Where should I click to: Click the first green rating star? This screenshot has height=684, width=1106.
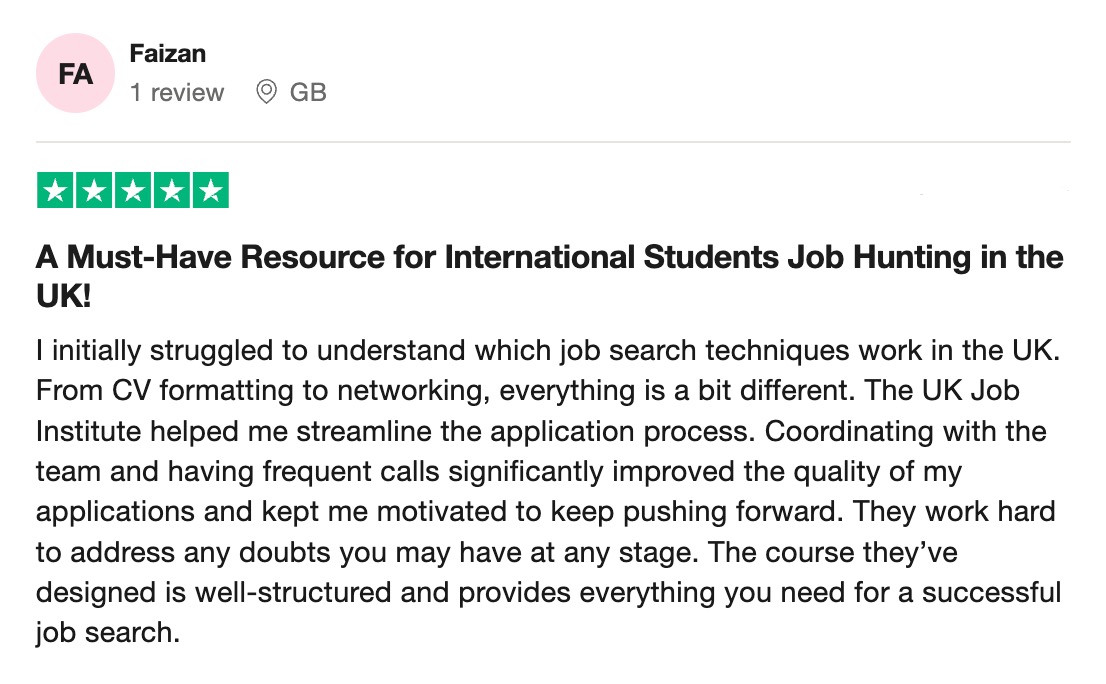coord(55,190)
